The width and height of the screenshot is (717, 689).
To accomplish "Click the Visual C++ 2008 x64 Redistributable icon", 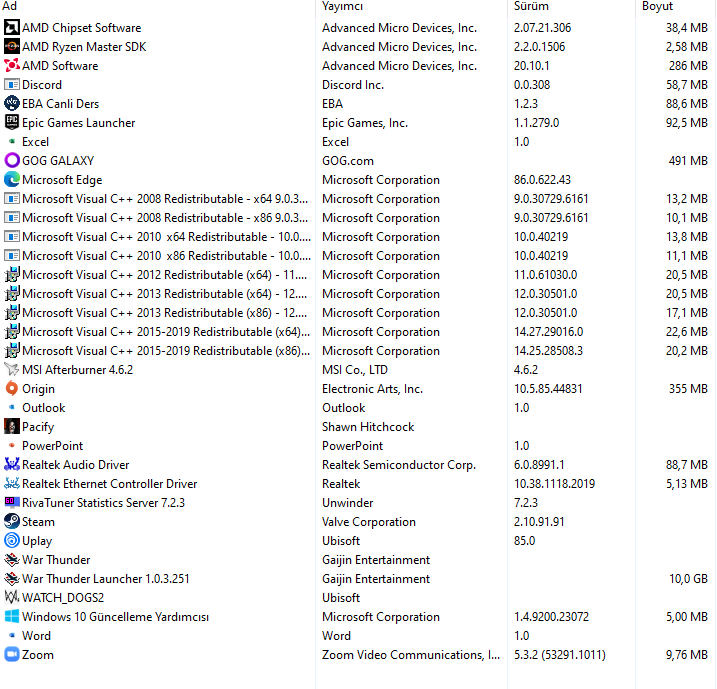I will 12,198.
